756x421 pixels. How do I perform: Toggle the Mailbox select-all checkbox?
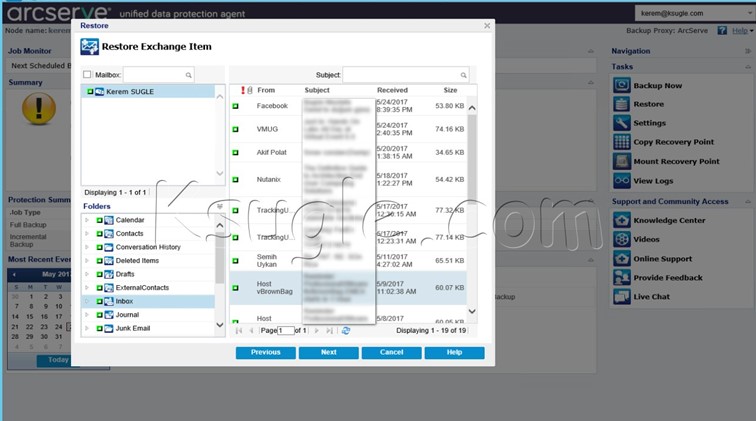87,74
